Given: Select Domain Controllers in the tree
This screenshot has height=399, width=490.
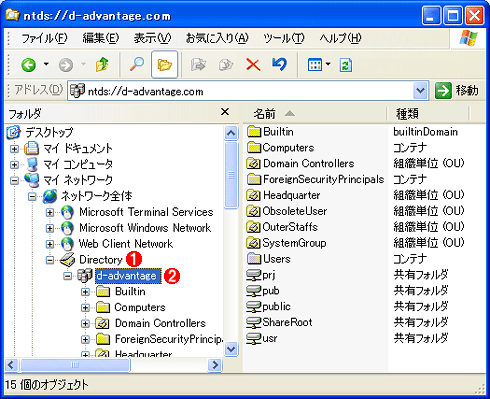Looking at the screenshot, I should [160, 323].
